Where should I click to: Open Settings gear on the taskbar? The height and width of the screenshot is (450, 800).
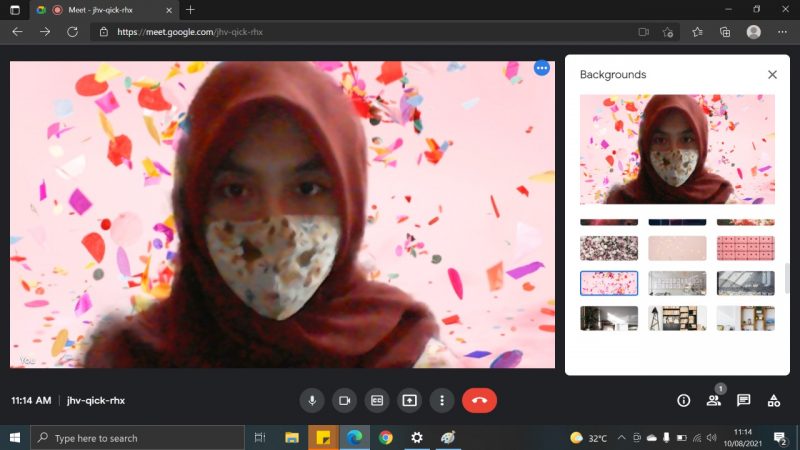point(417,438)
